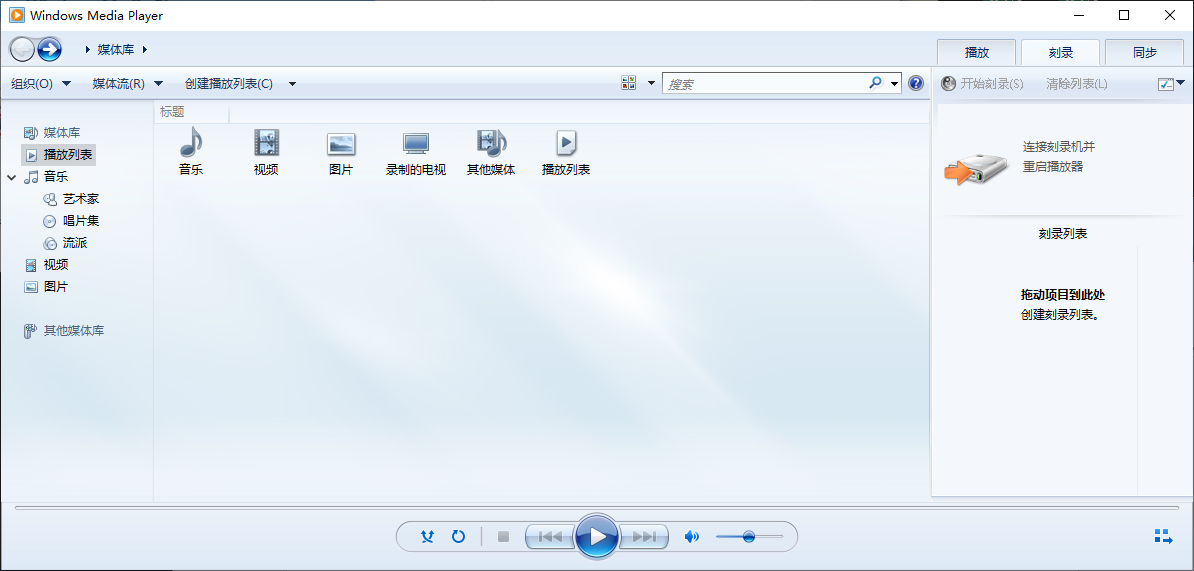Open the search options dropdown arrow
The image size is (1194, 571).
895,84
